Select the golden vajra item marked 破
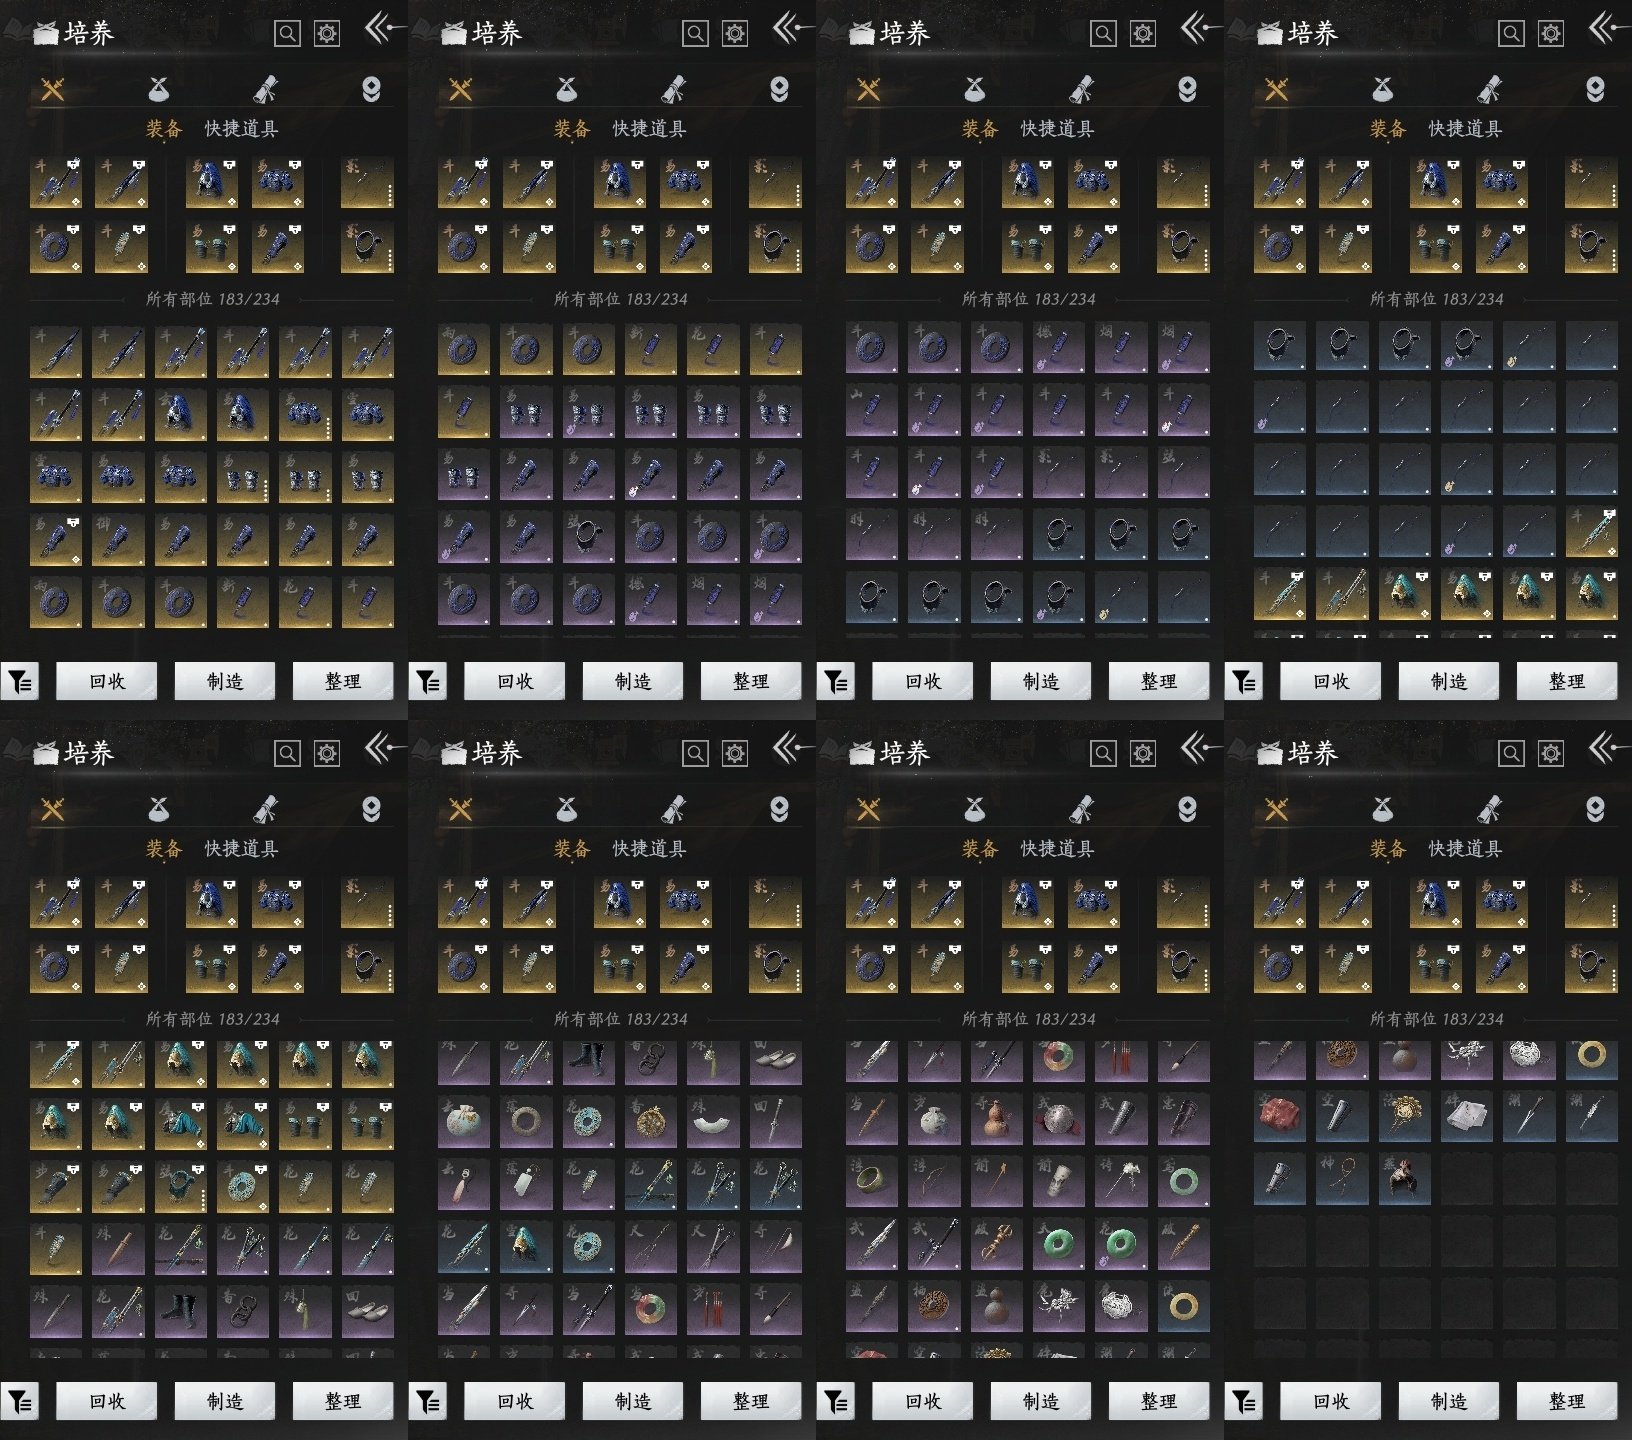This screenshot has height=1440, width=1632. [997, 1244]
